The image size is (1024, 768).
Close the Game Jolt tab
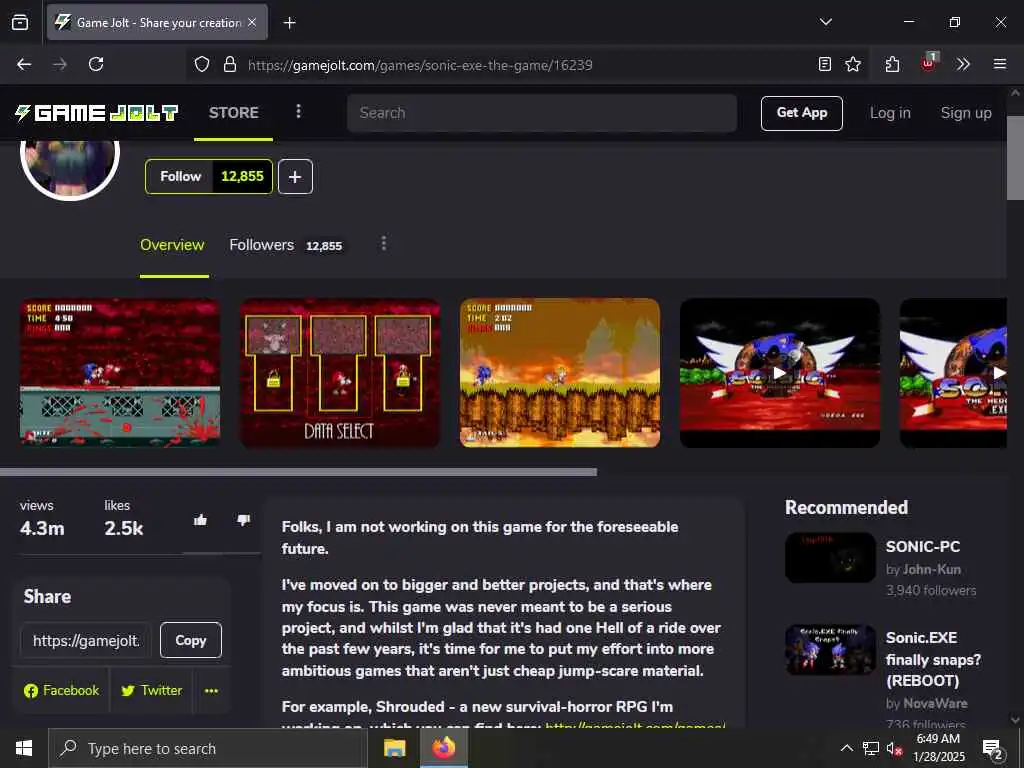[x=252, y=22]
